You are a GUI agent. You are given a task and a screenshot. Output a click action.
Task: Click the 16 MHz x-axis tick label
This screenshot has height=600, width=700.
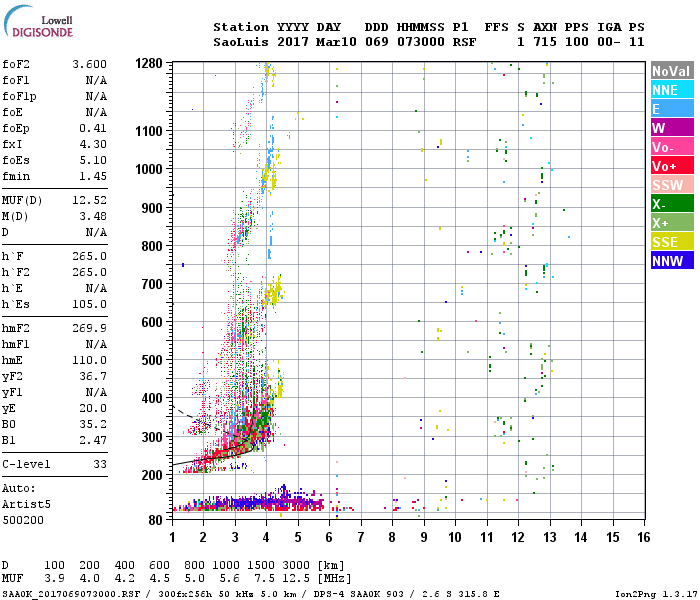644,537
